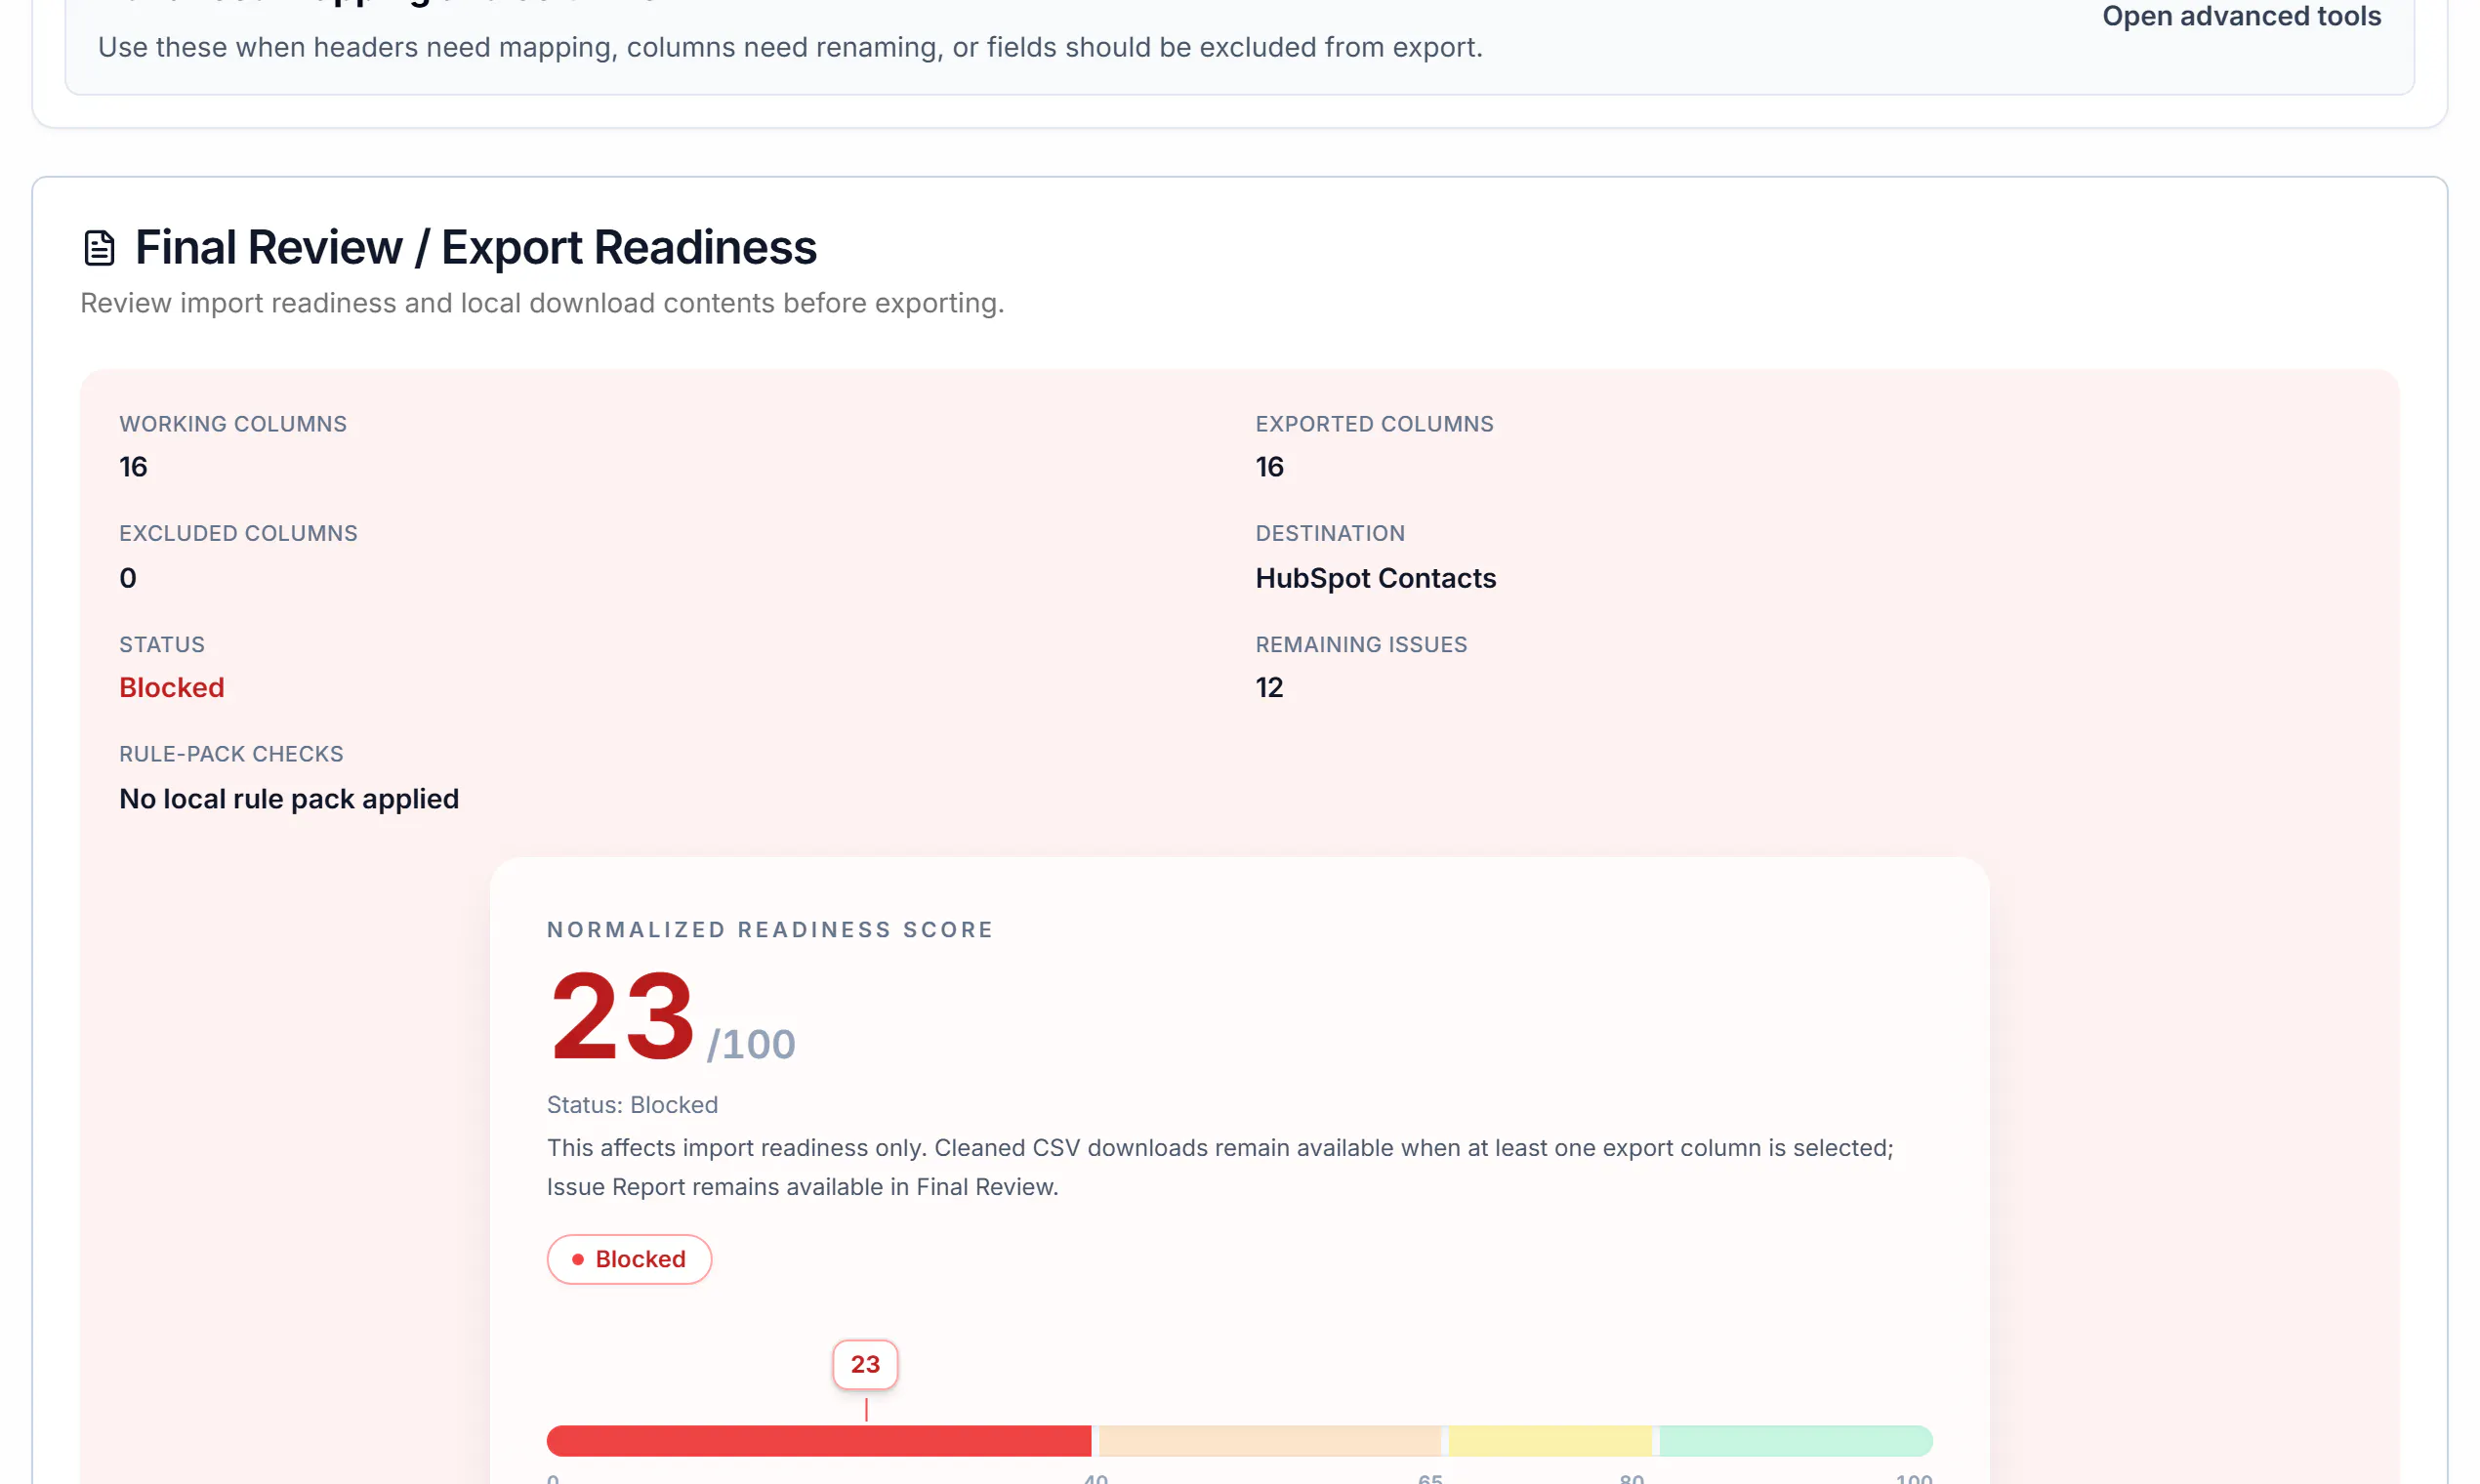Screen dimensions: 2480x1484
Task: Open advanced tools
Action: point(2241,16)
